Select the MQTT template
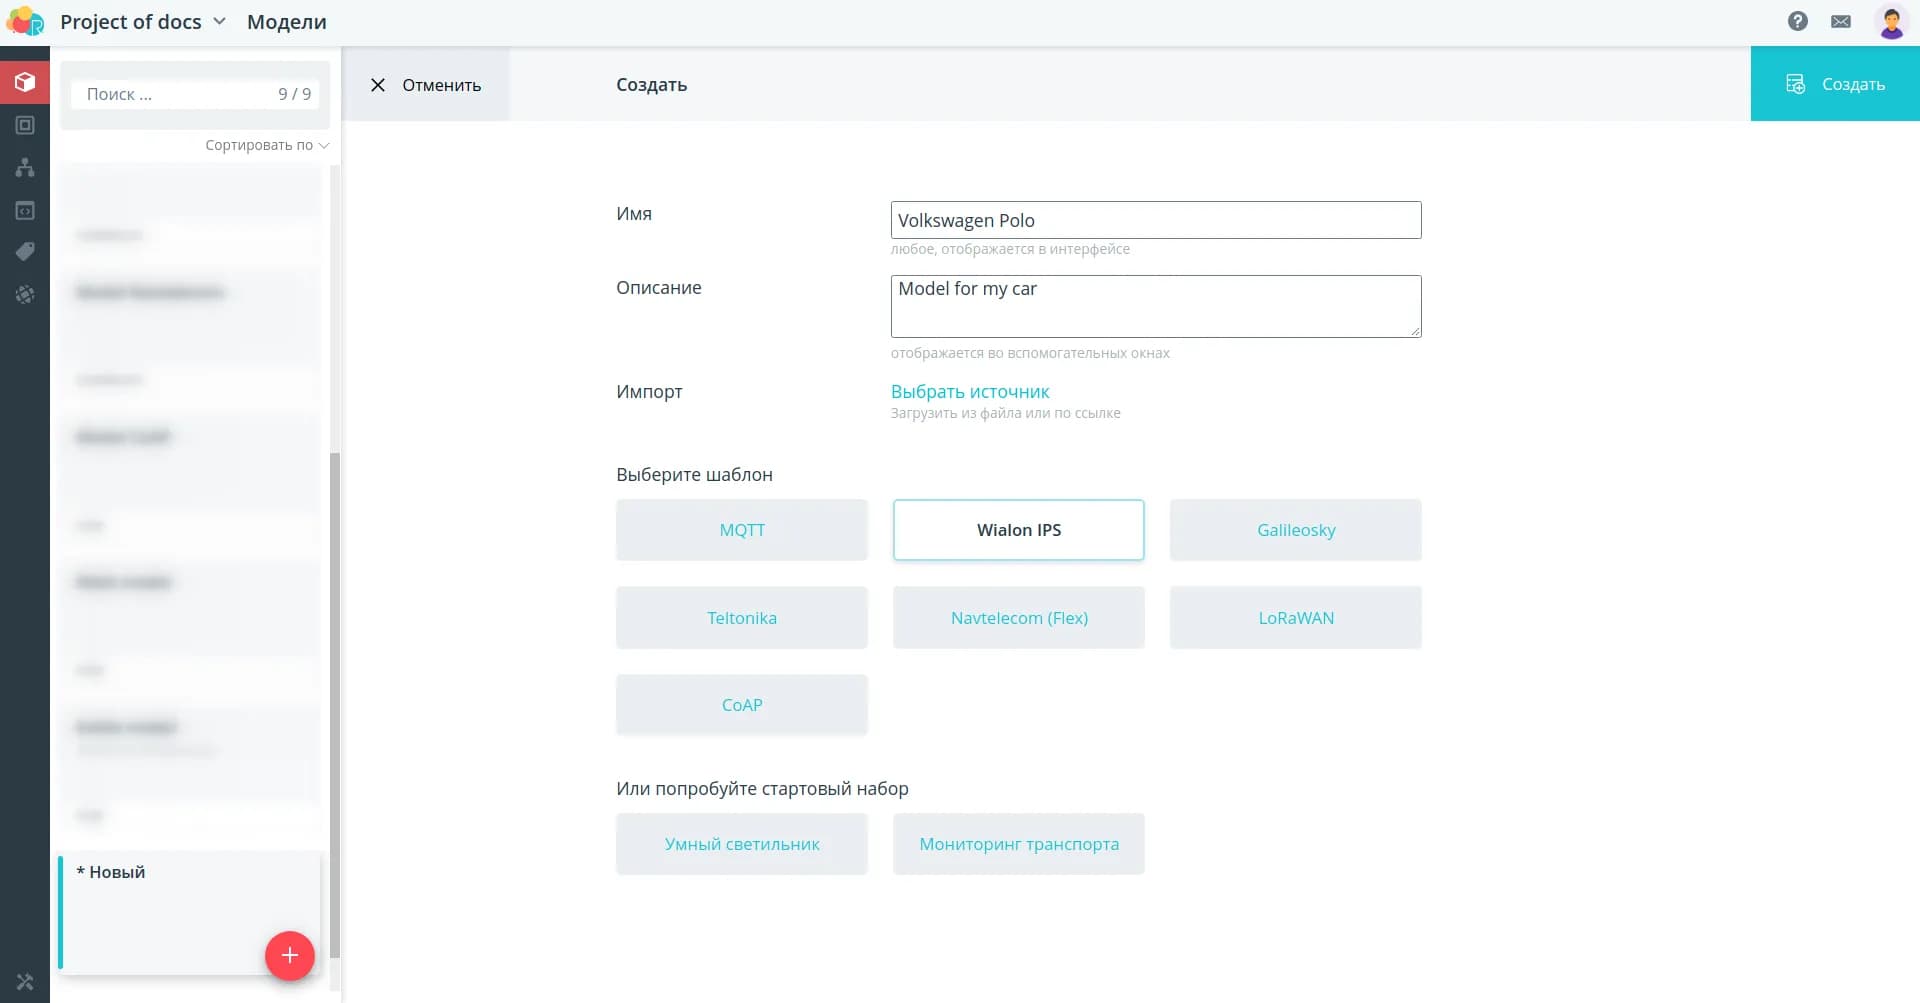The image size is (1920, 1003). pos(741,530)
